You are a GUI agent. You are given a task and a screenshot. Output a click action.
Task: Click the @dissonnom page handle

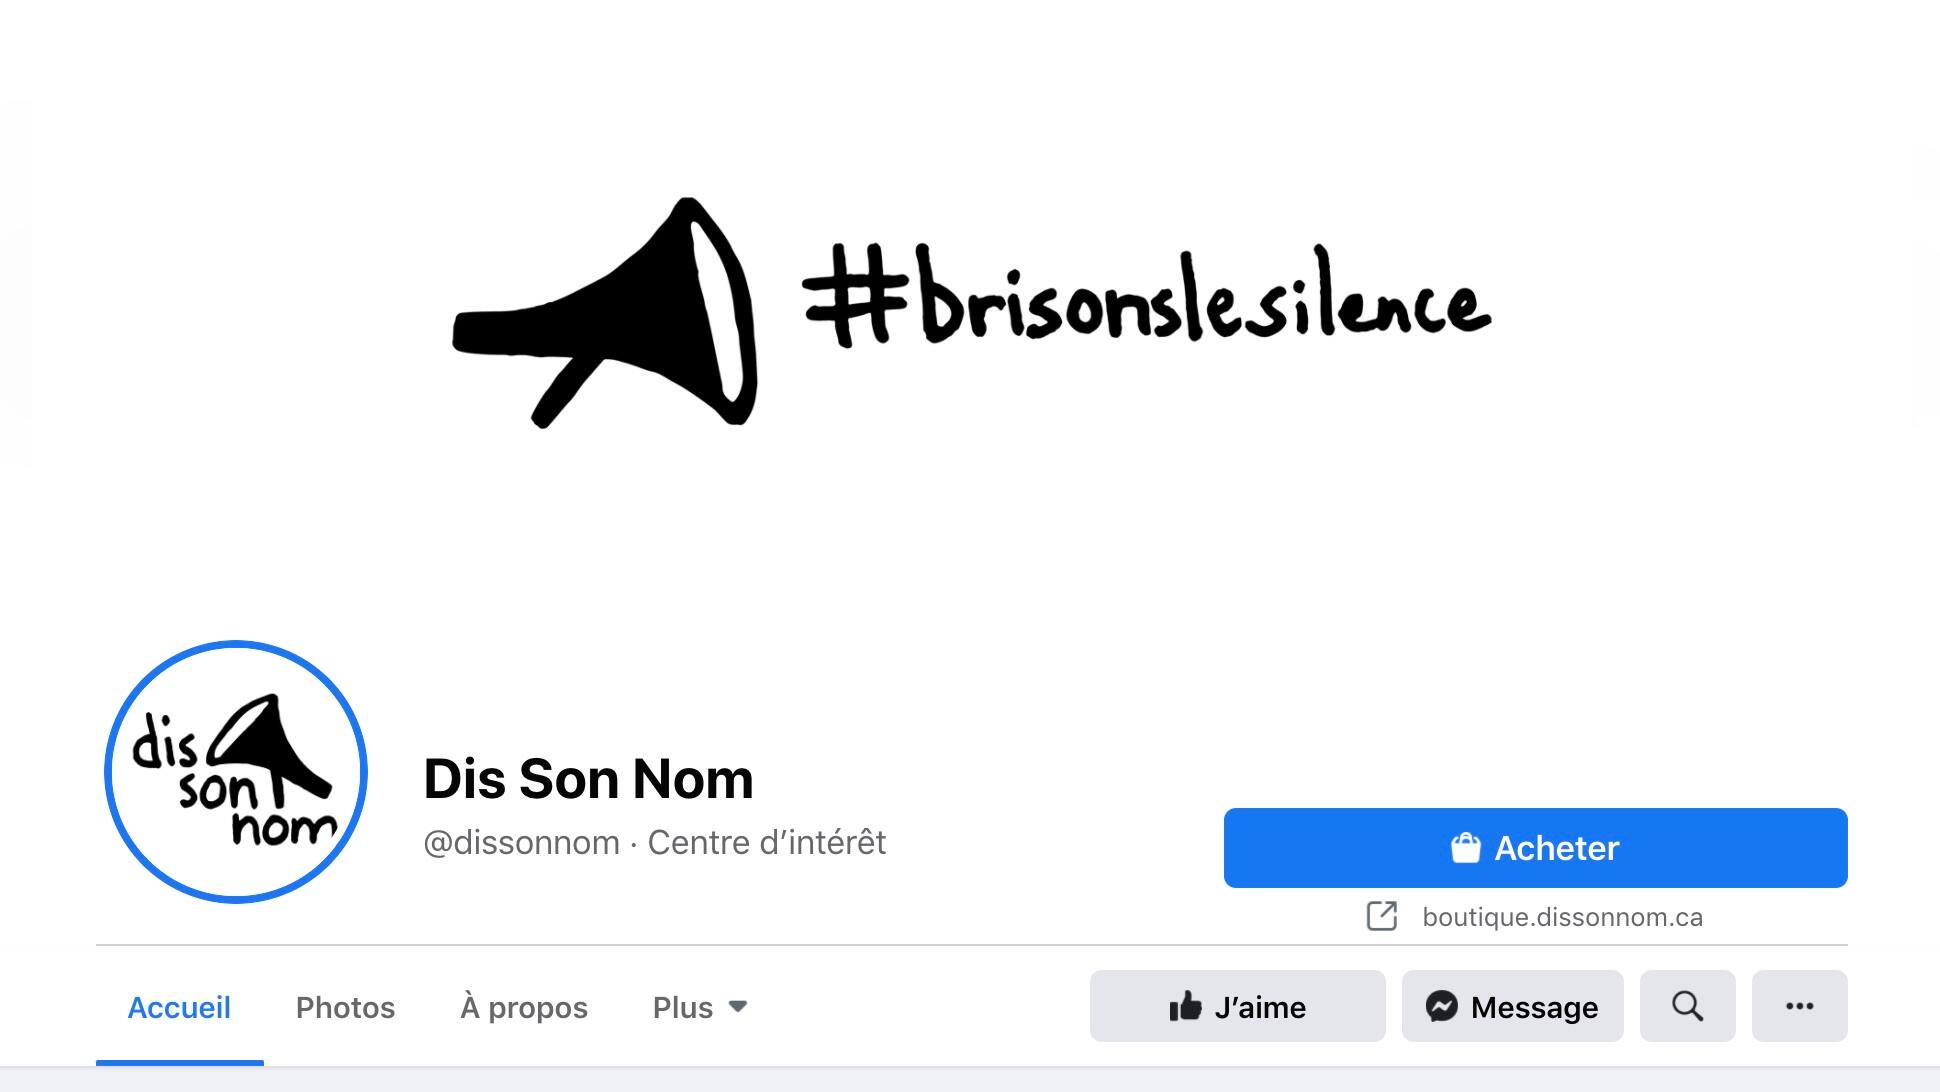tap(522, 842)
